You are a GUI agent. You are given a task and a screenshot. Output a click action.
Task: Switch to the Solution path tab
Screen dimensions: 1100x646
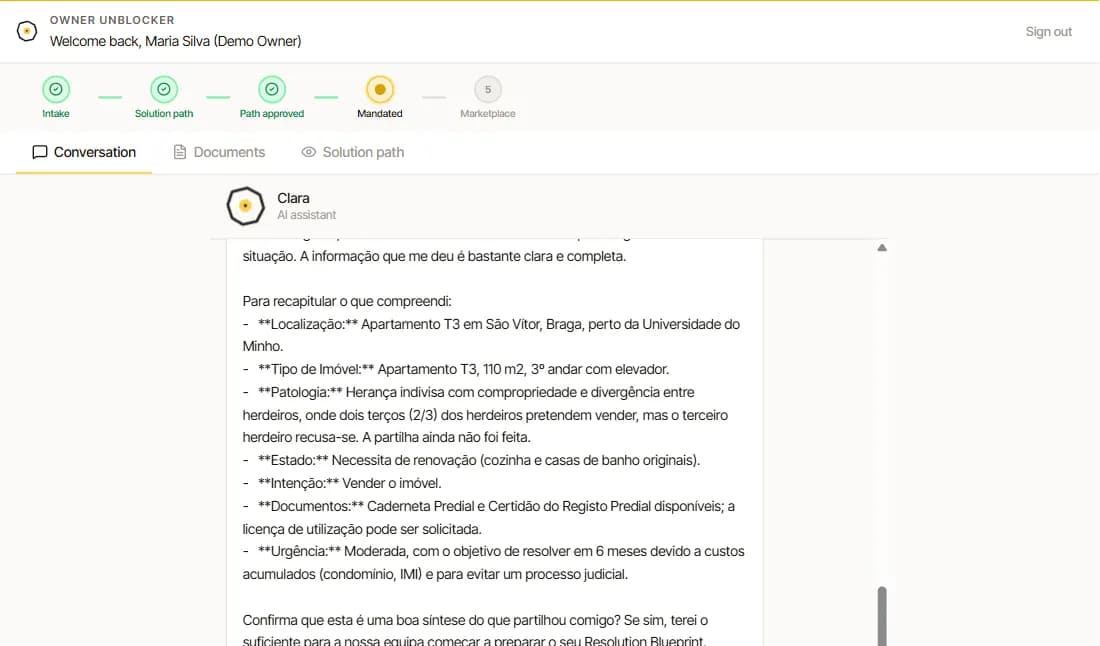pos(353,152)
